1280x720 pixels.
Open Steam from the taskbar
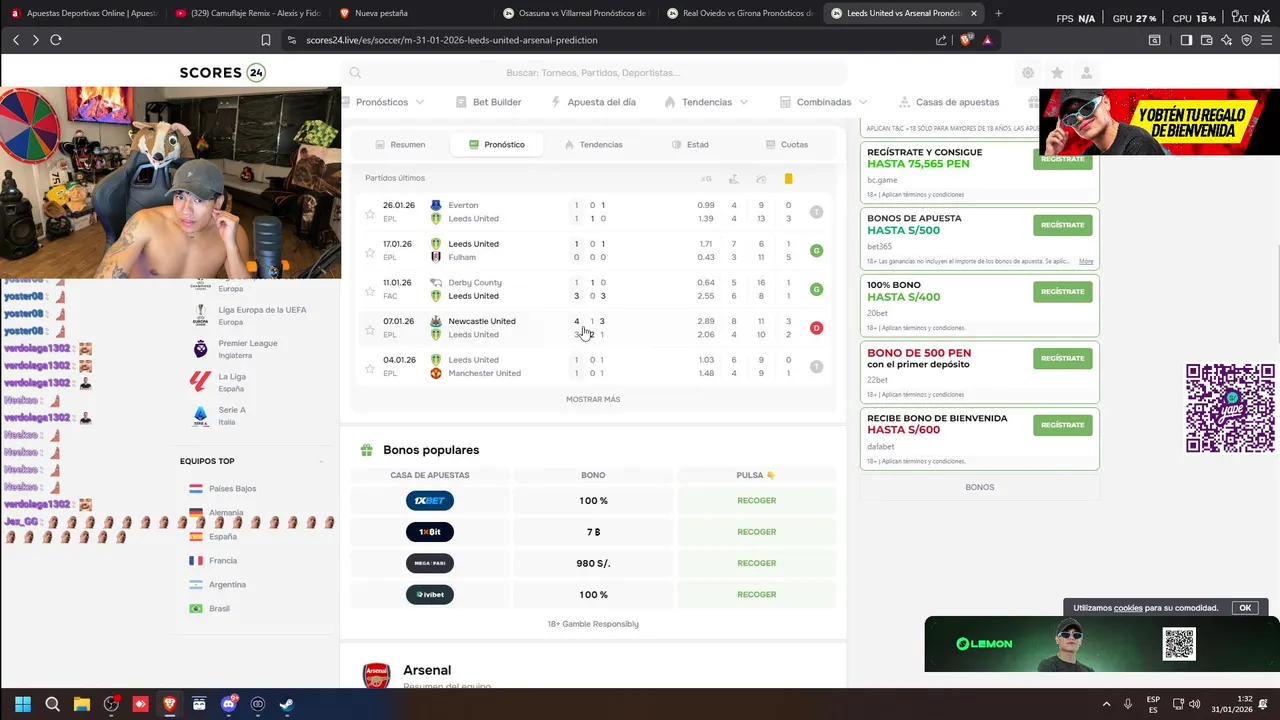point(286,704)
